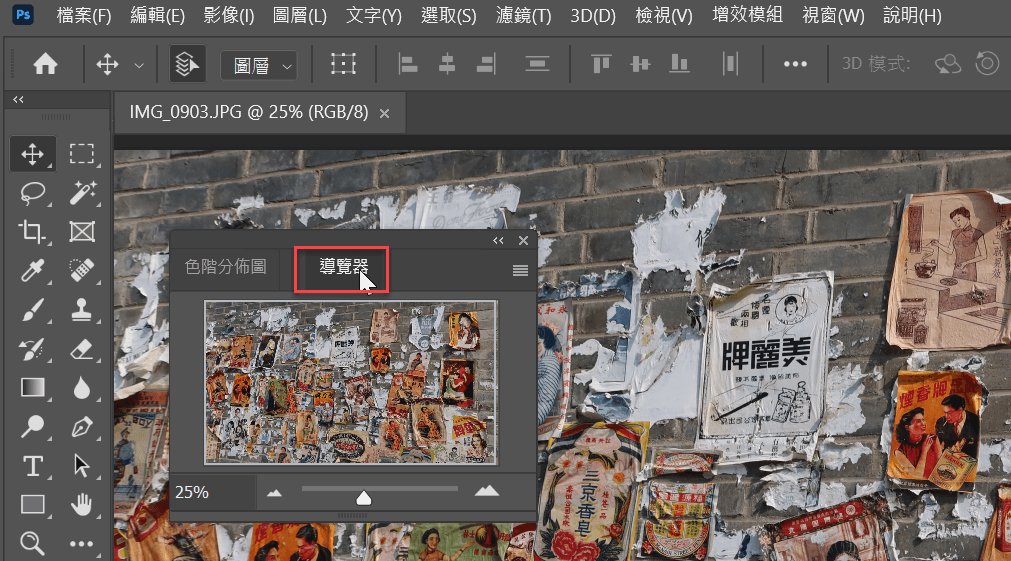Open the 檔案(F) menu
This screenshot has height=561, width=1011.
tap(84, 15)
